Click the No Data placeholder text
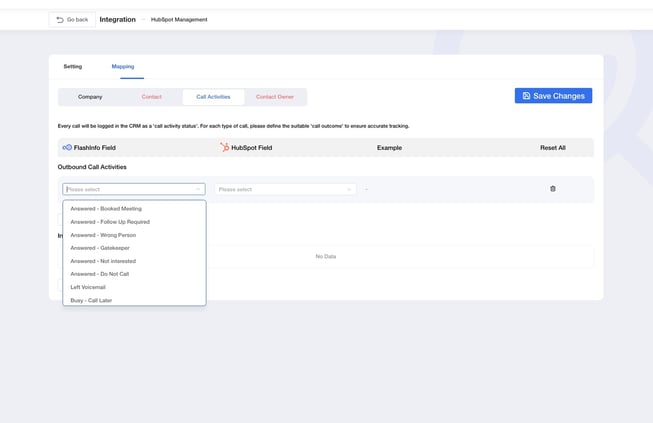This screenshot has height=423, width=653. click(x=326, y=256)
